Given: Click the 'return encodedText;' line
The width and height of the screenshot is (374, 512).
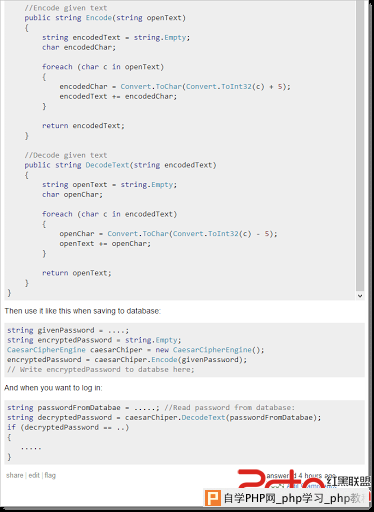Looking at the screenshot, I should [x=83, y=126].
